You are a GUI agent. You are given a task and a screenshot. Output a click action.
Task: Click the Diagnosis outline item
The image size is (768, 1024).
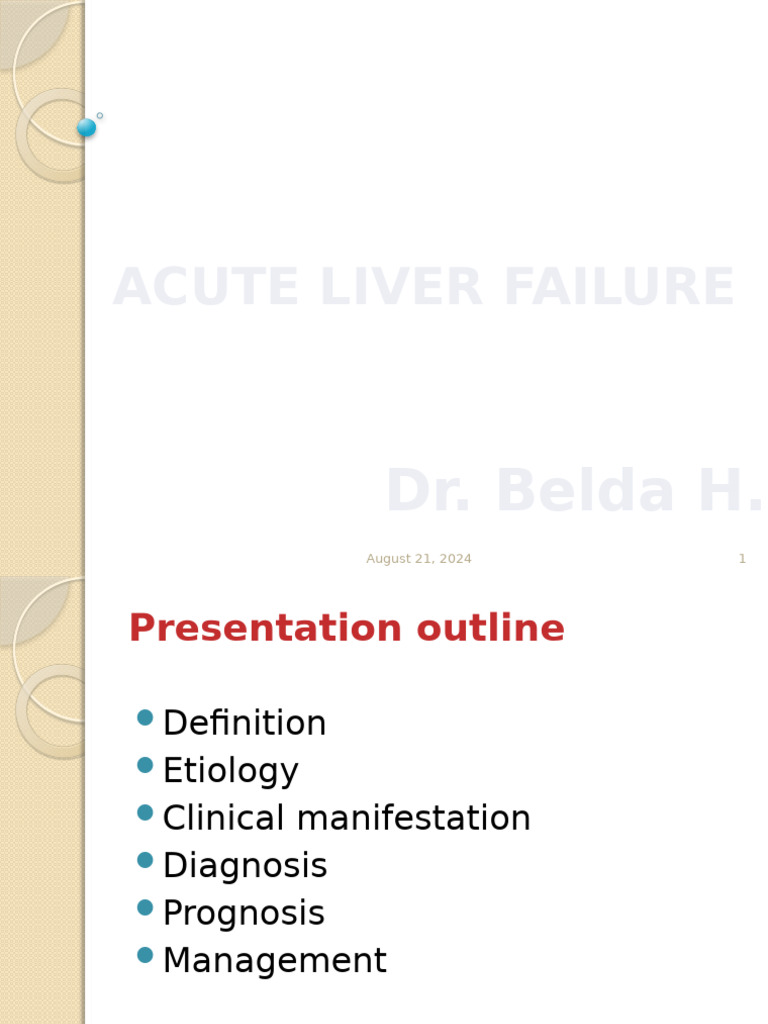click(244, 866)
